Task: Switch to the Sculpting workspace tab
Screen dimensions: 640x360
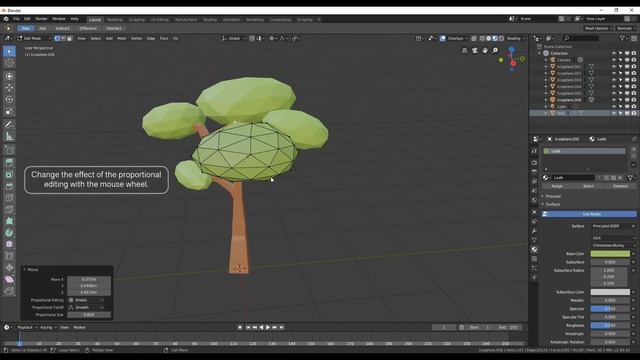Action: [x=137, y=20]
